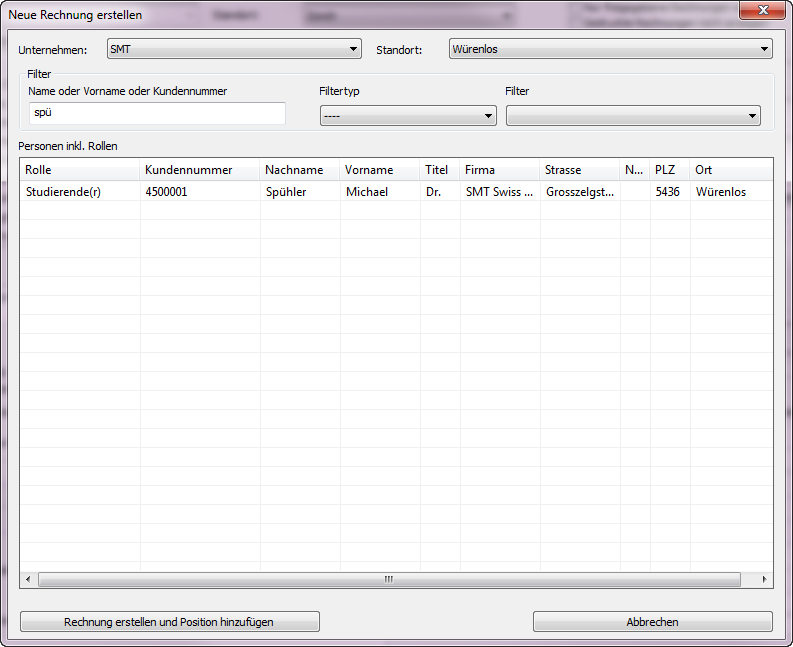Screen dimensions: 793x647
Task: Open the empty Filter dropdown
Action: [633, 116]
